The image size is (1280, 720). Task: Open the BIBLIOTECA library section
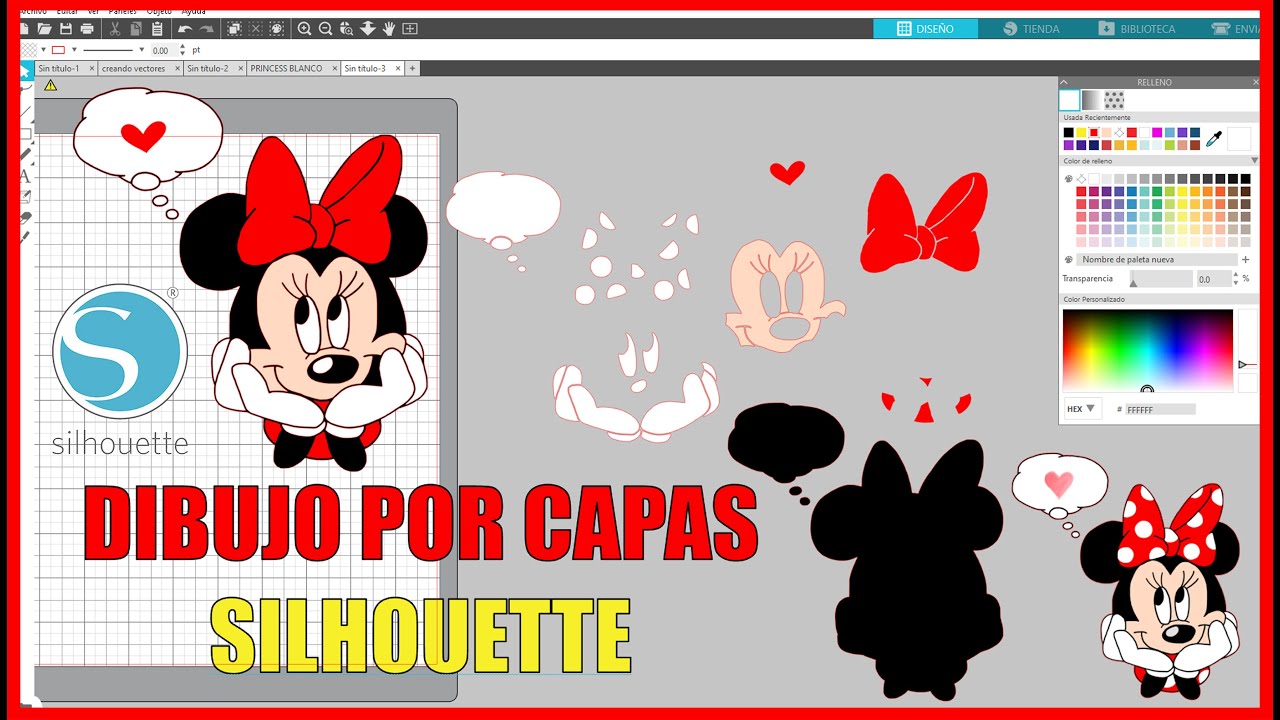click(1138, 29)
